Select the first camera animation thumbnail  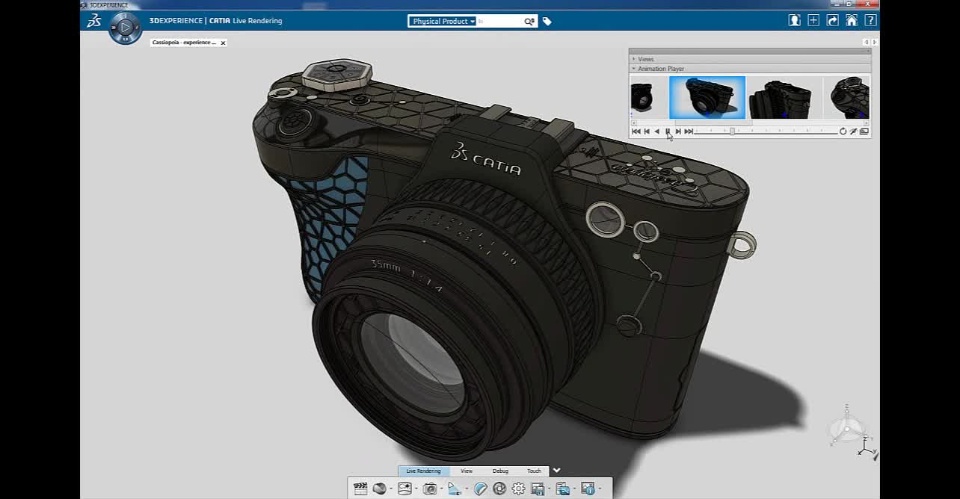click(x=649, y=97)
